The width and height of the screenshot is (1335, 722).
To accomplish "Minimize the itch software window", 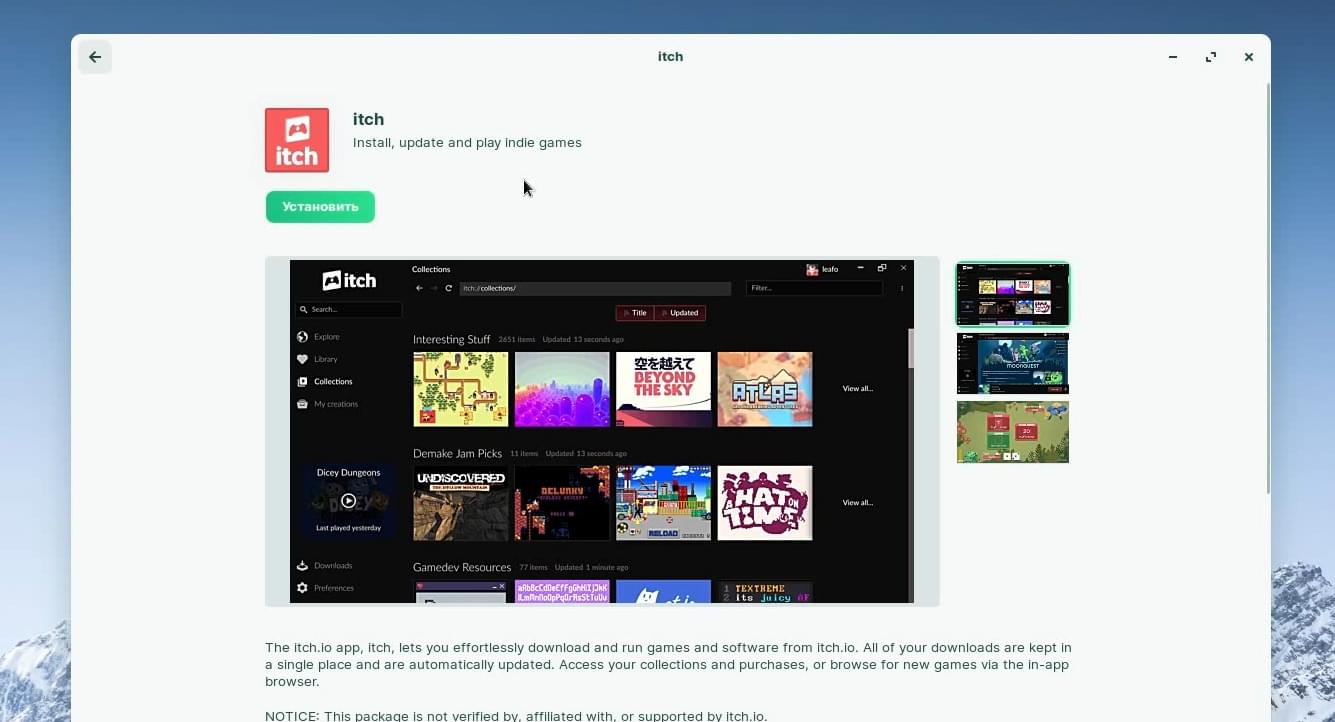I will pos(1173,57).
